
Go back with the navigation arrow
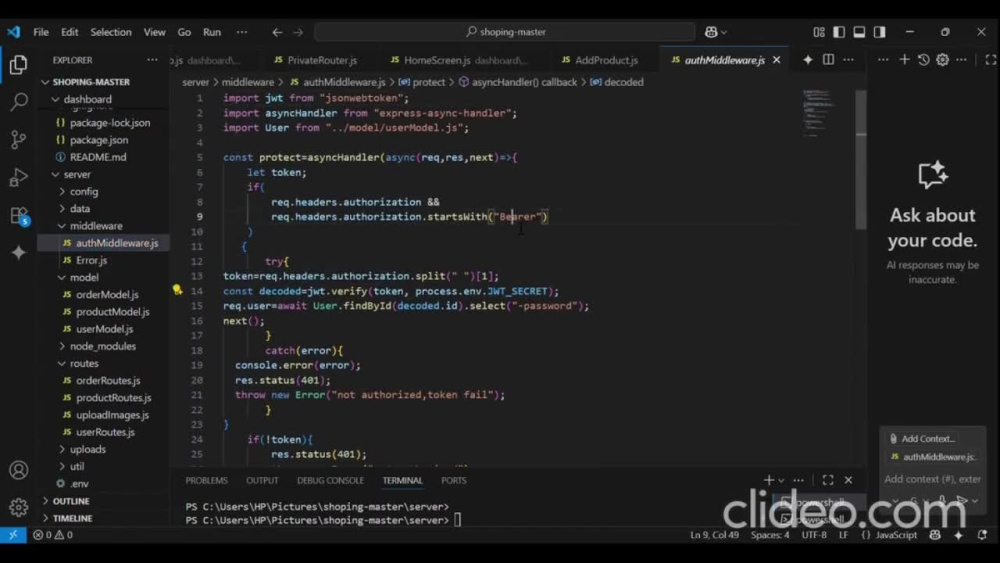point(277,32)
